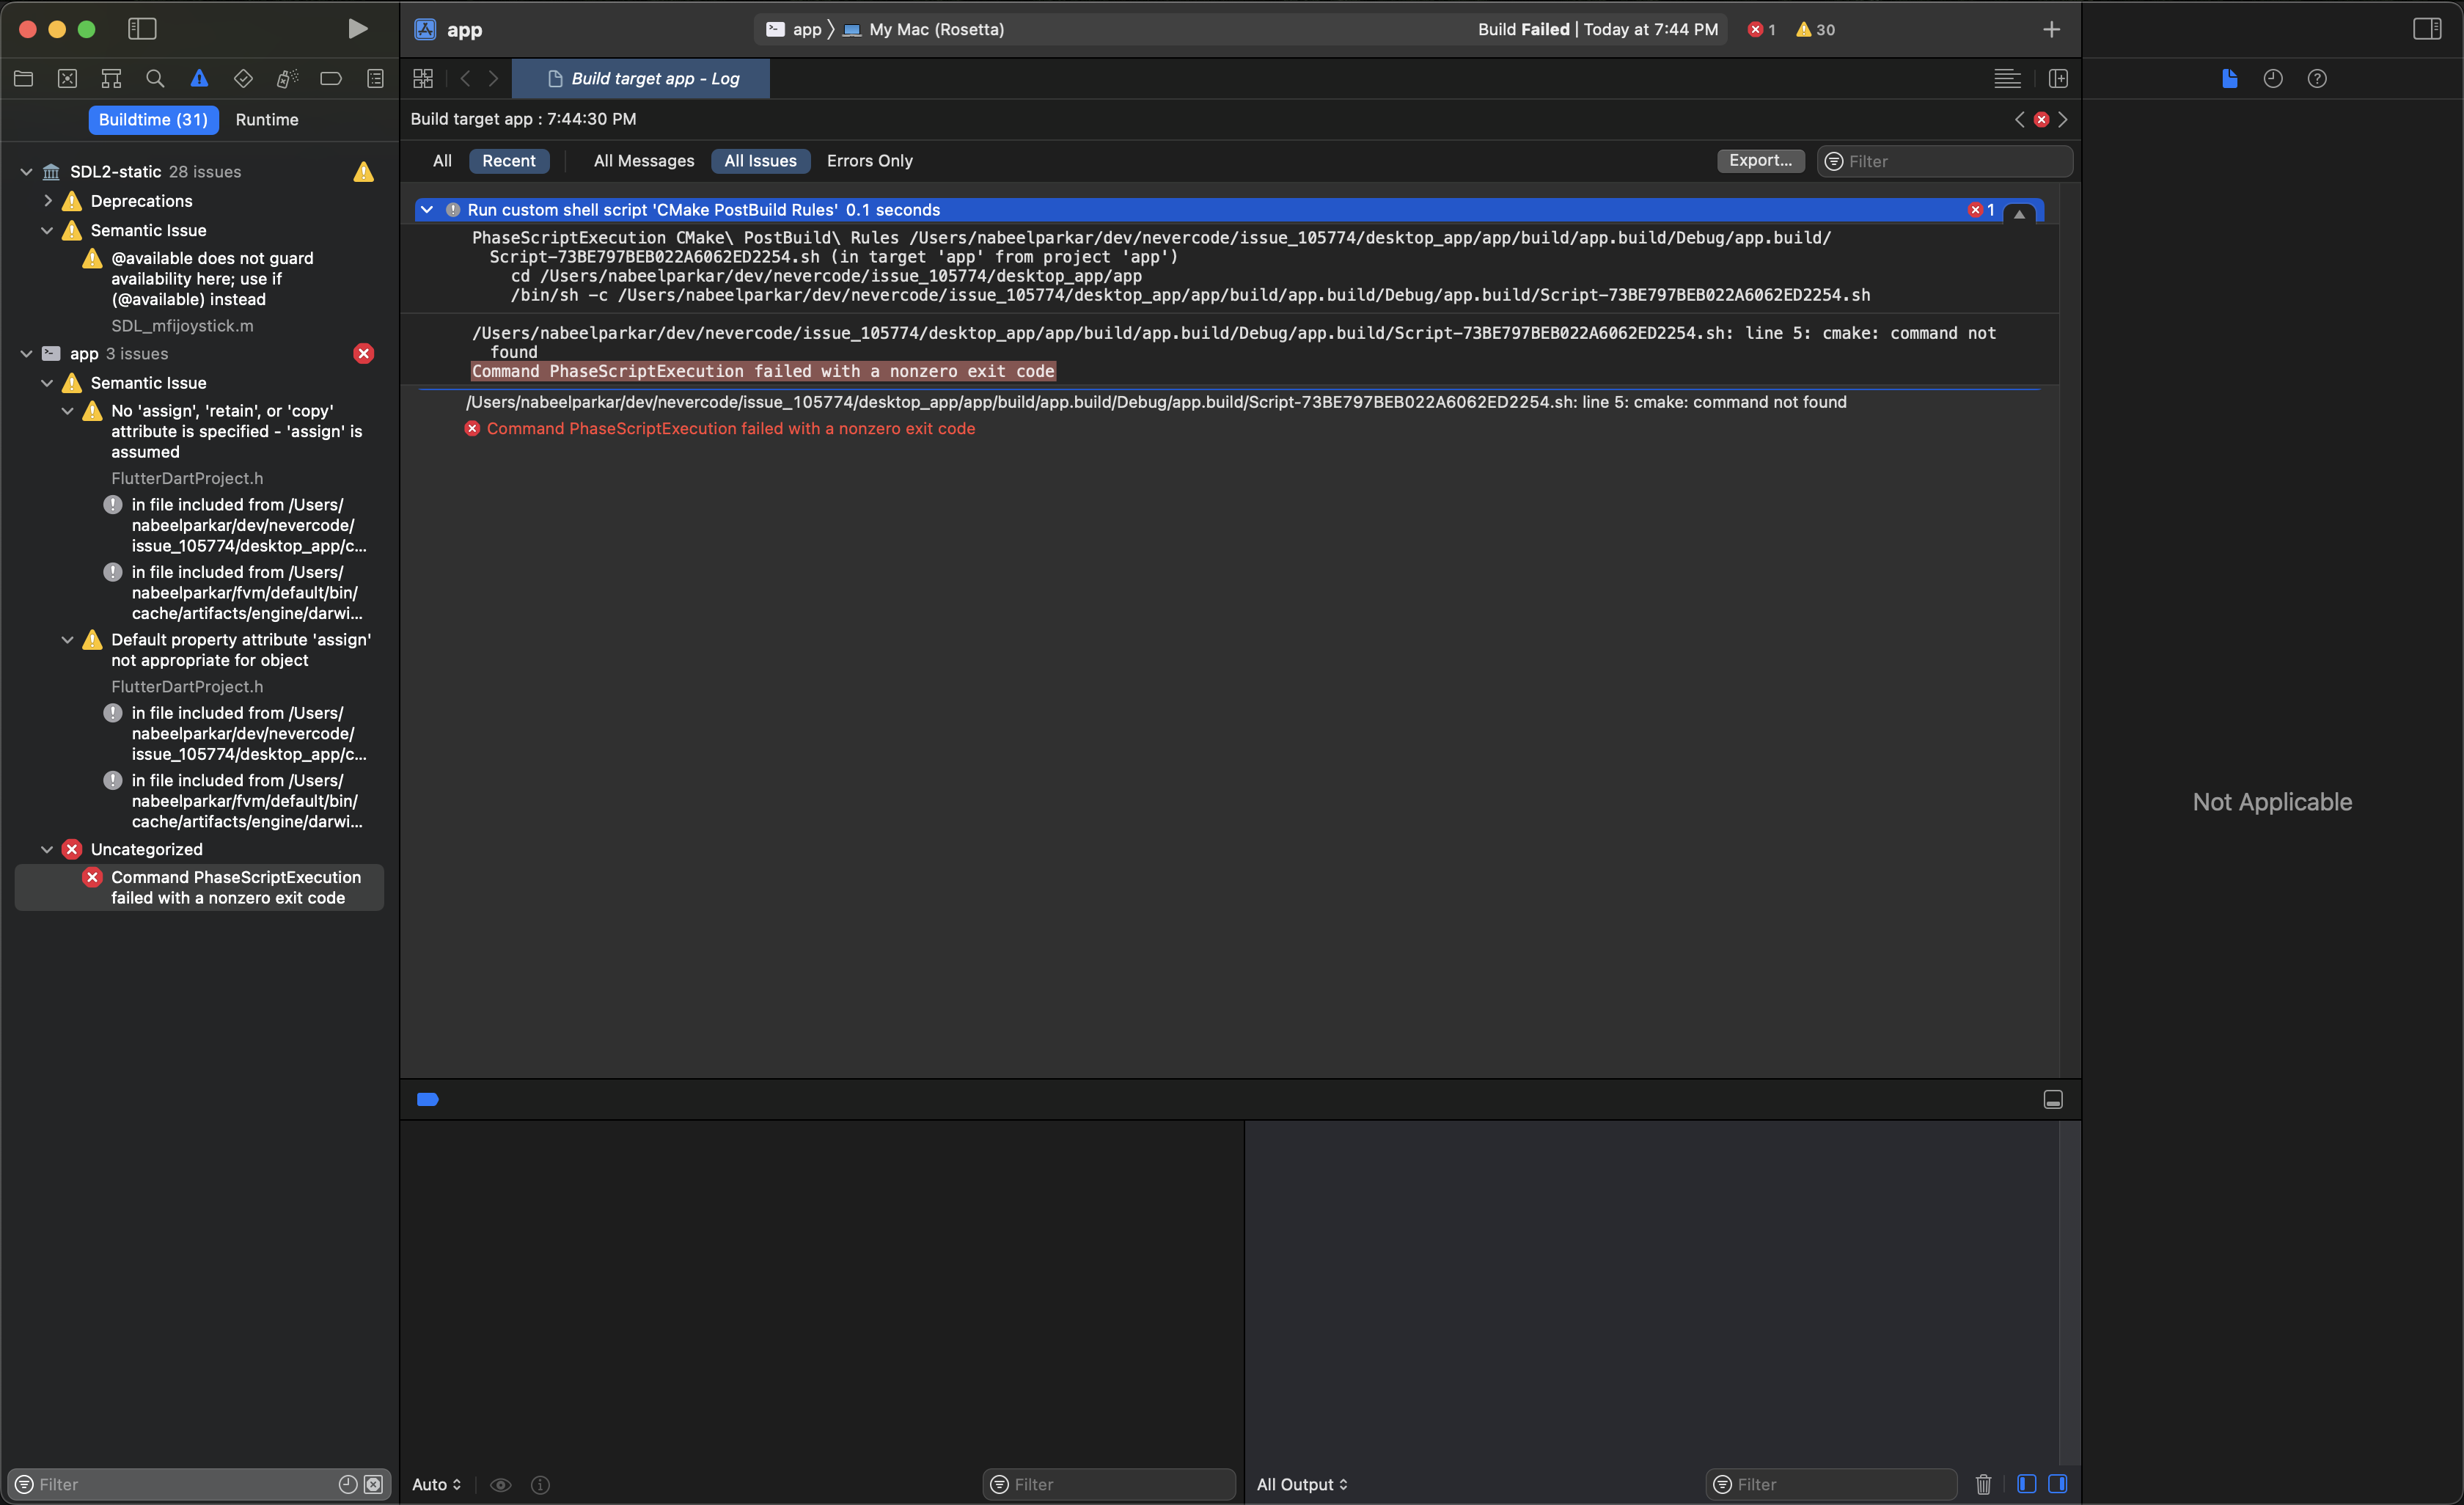
Task: Toggle the right inspector panel
Action: point(2429,29)
